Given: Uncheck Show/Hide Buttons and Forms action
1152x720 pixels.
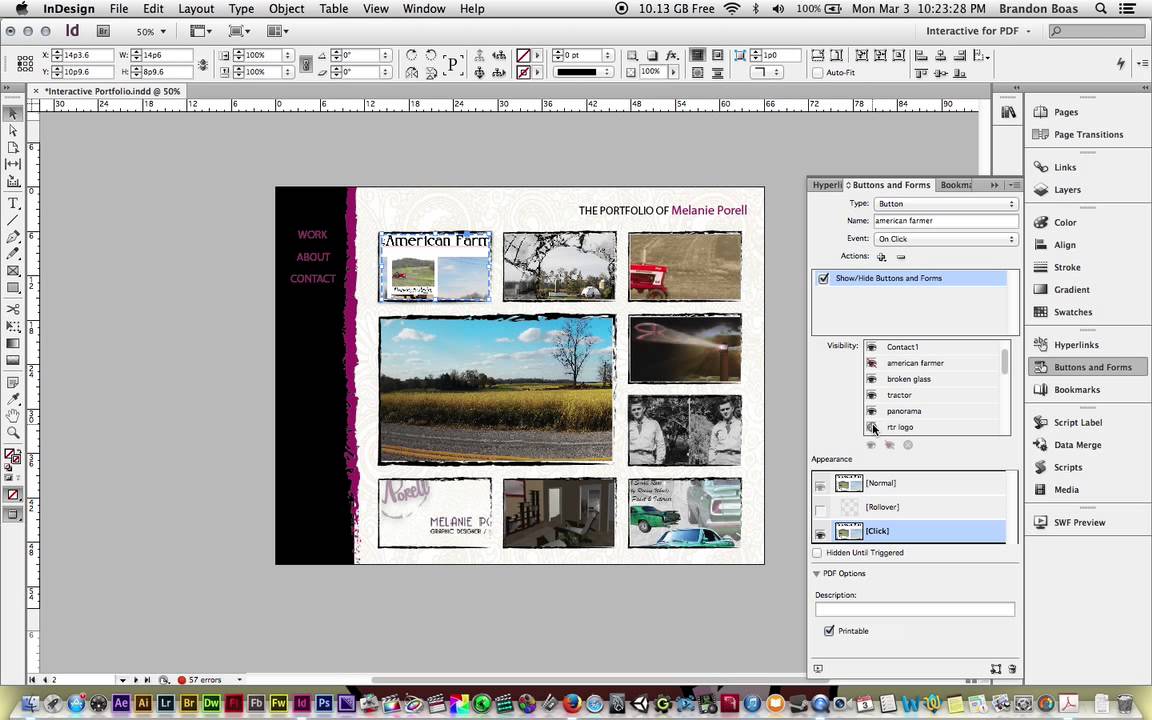Looking at the screenshot, I should point(823,278).
